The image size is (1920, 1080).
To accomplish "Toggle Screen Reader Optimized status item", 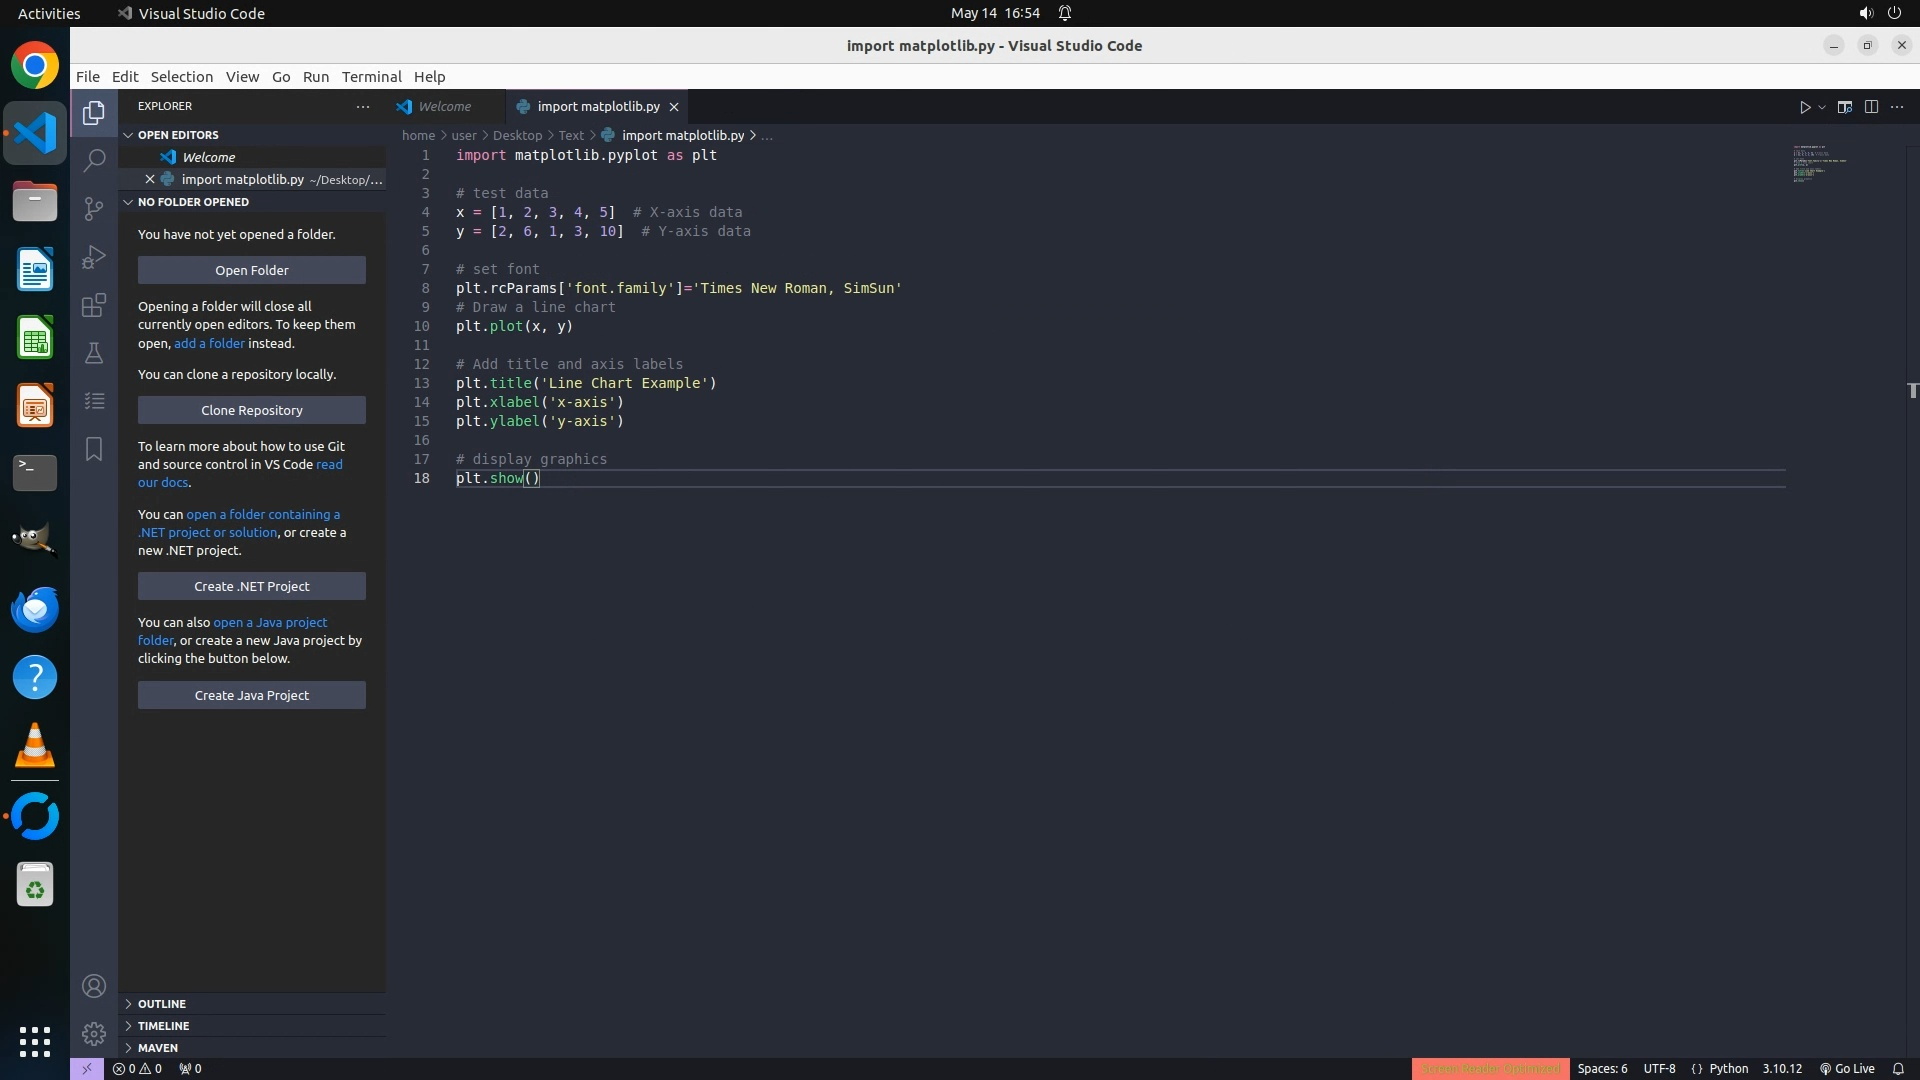I will click(1490, 1068).
